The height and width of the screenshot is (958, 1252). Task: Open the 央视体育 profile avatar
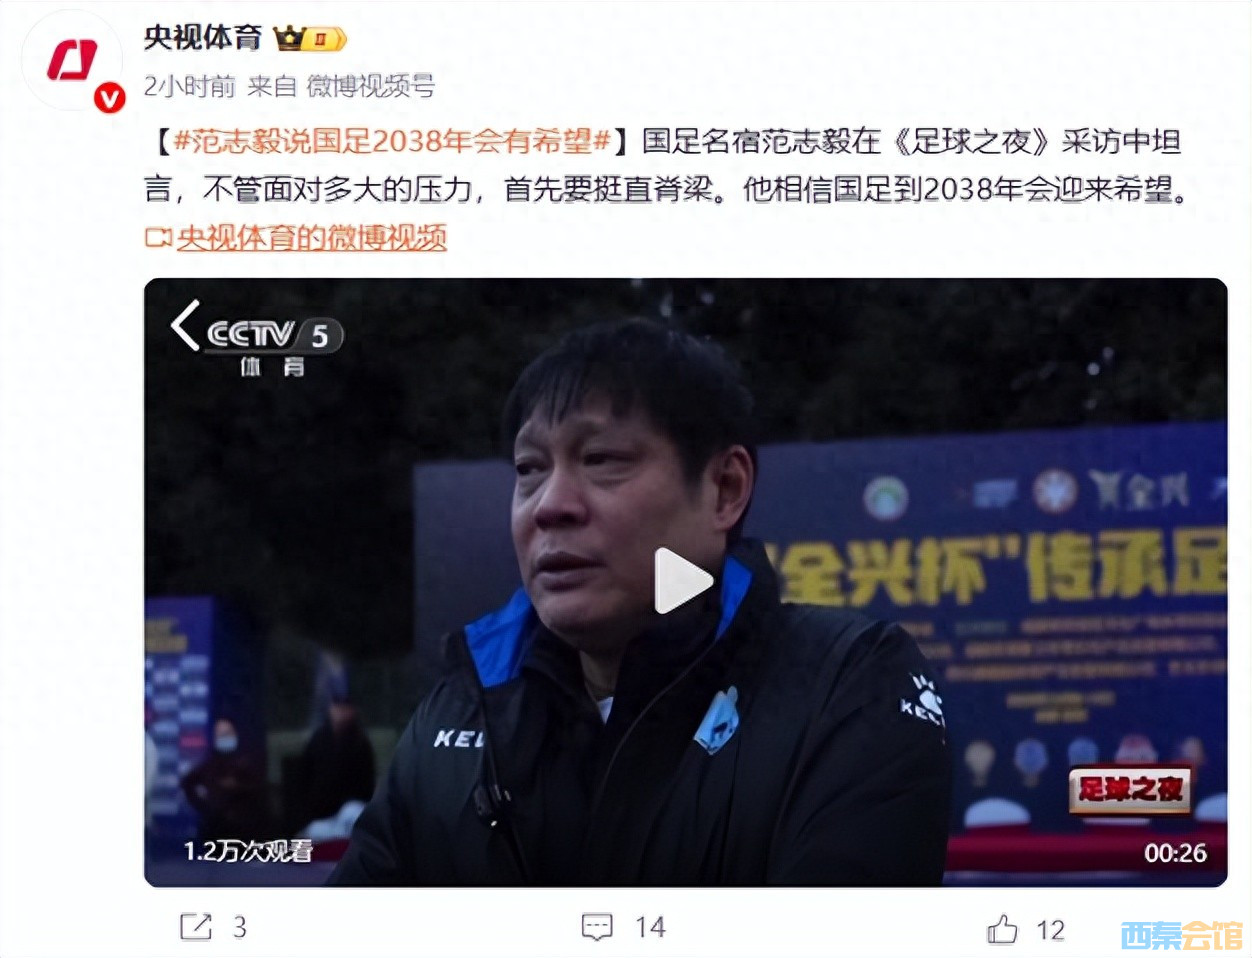point(72,61)
